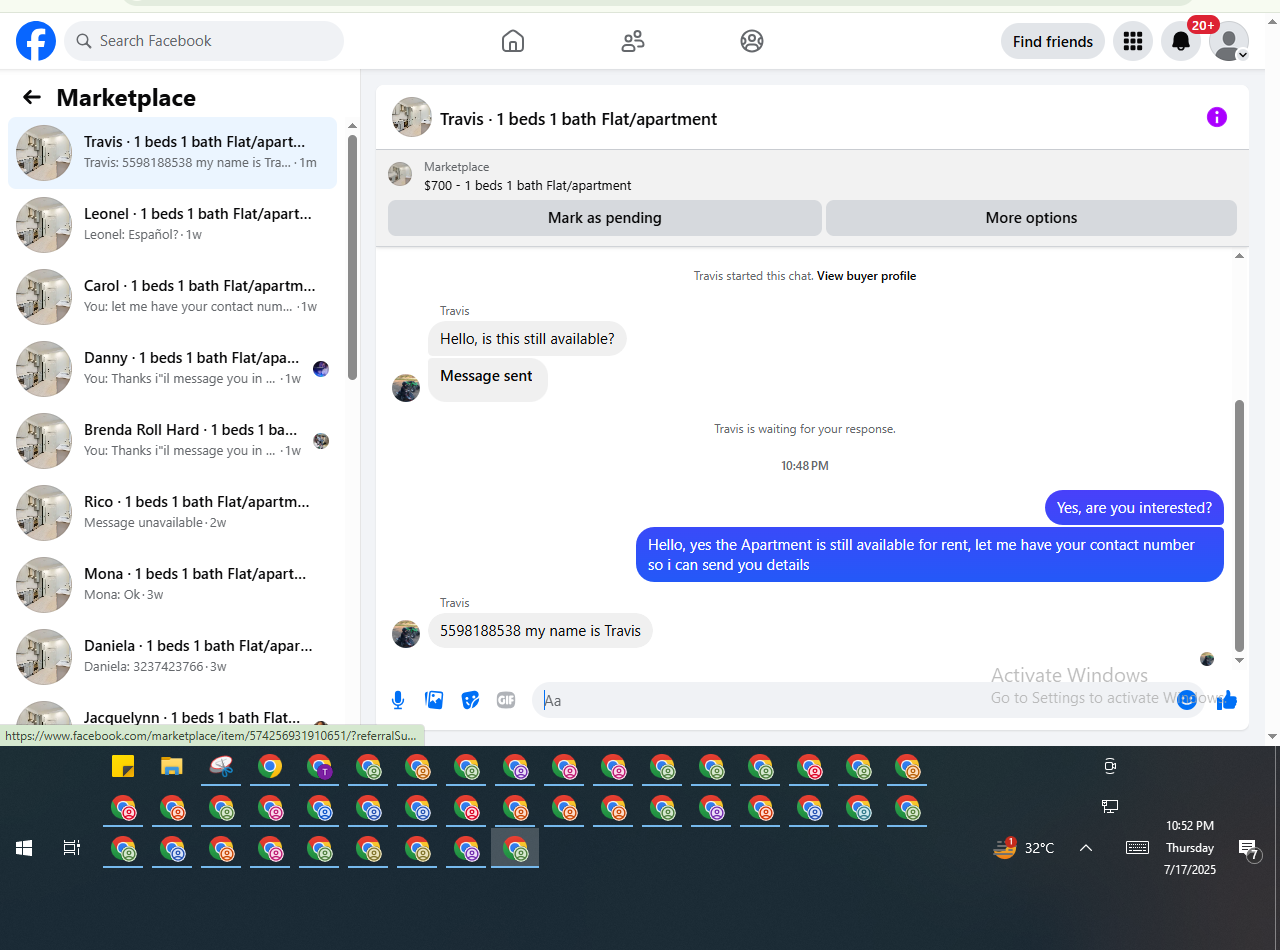Go to the Home feed icon

point(513,41)
